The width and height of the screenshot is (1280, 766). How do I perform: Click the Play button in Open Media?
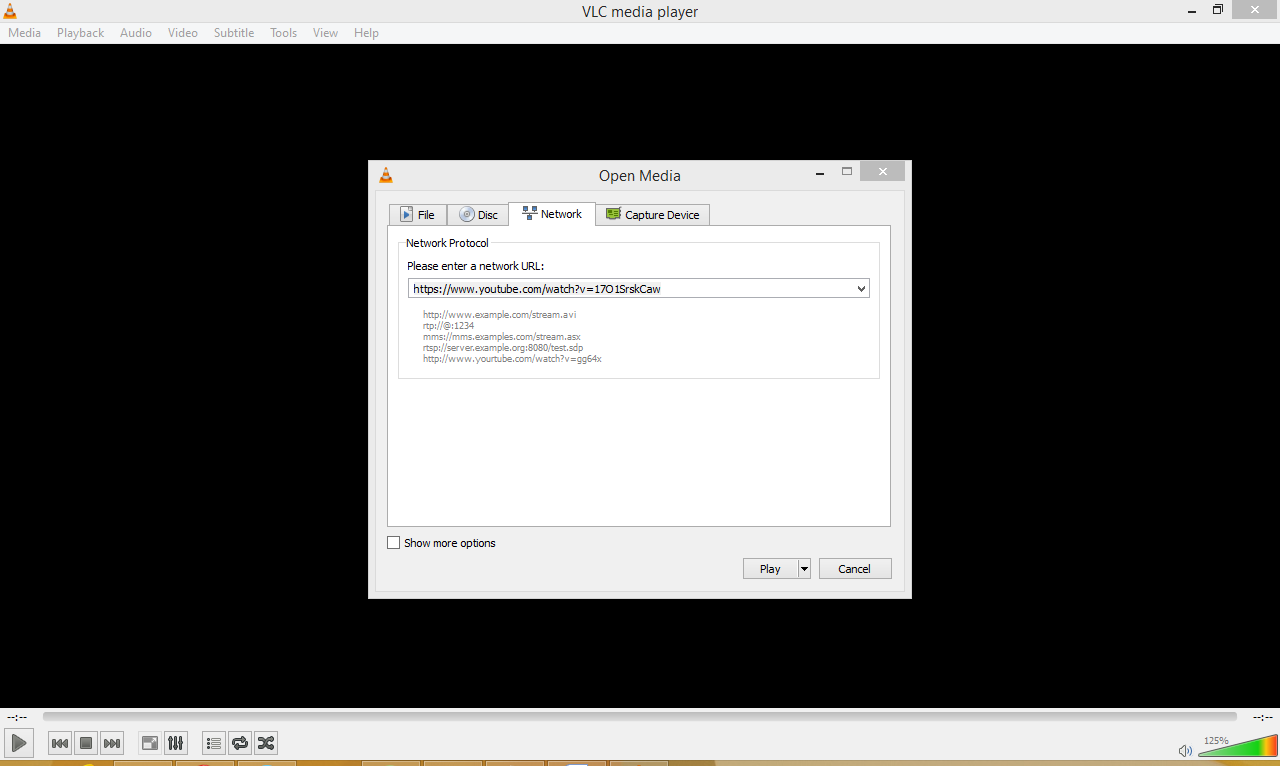[770, 569]
